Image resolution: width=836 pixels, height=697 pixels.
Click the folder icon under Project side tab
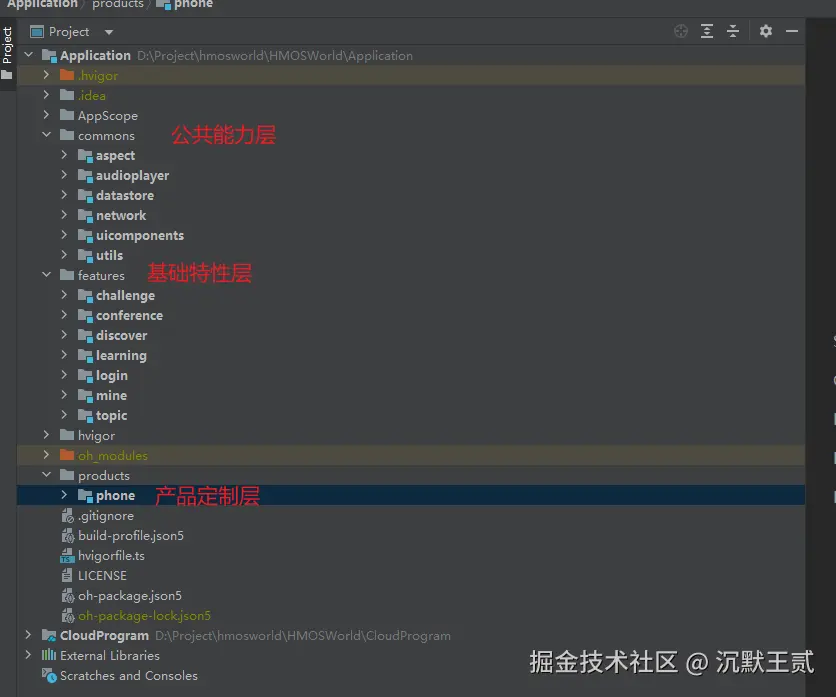pos(7,75)
